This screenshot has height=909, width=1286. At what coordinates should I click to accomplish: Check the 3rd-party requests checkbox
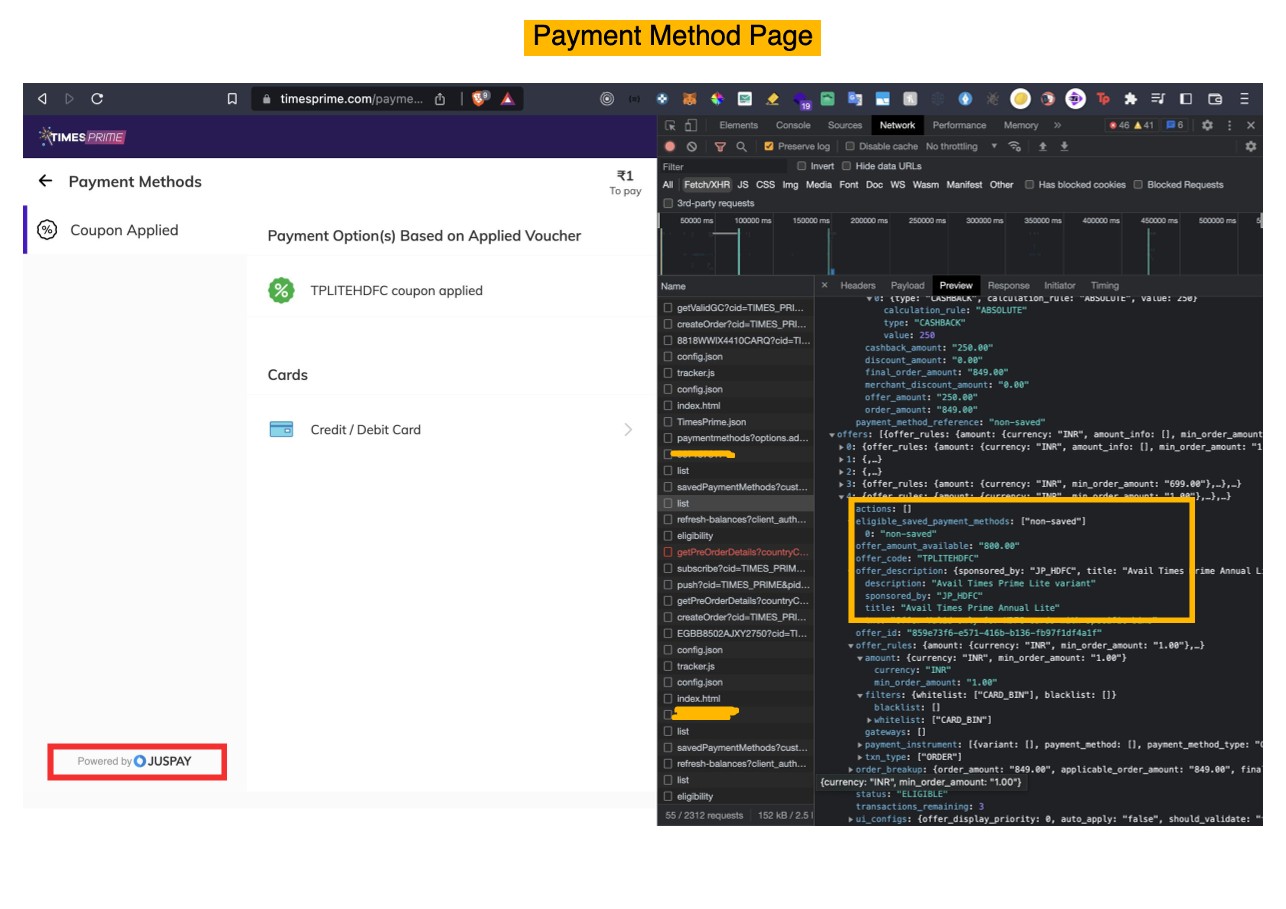[669, 203]
